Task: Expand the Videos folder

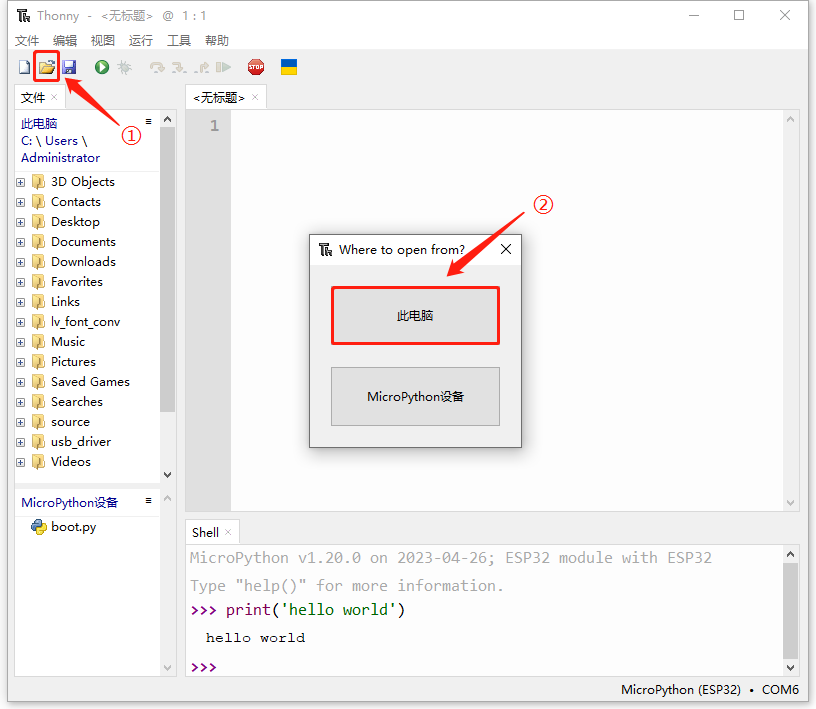Action: click(20, 462)
